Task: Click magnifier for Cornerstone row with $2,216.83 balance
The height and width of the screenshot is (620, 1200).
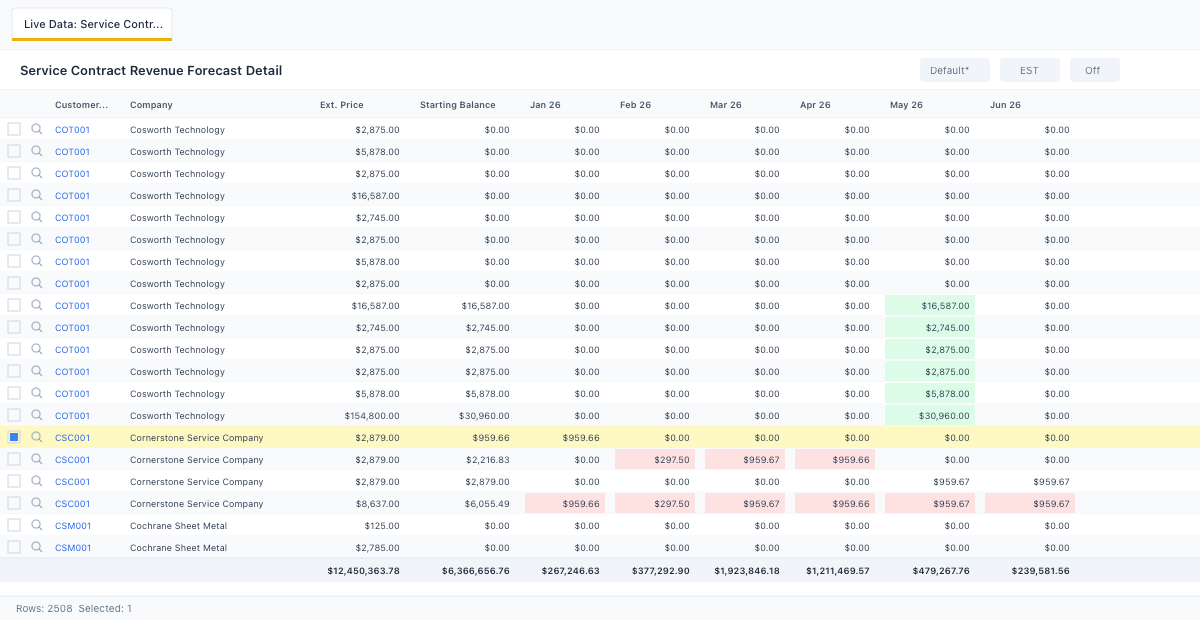Action: click(x=37, y=459)
